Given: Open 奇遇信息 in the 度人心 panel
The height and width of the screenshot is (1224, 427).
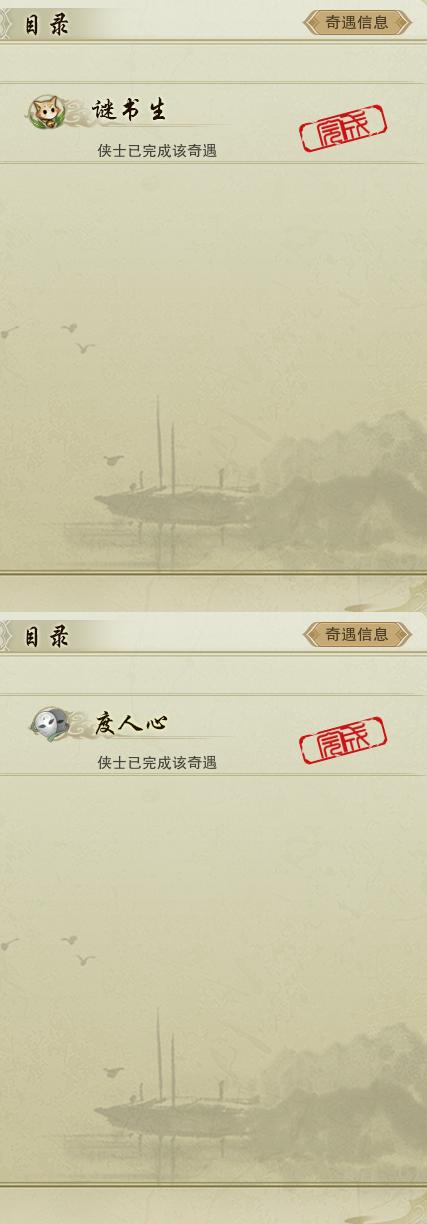Looking at the screenshot, I should [x=357, y=634].
